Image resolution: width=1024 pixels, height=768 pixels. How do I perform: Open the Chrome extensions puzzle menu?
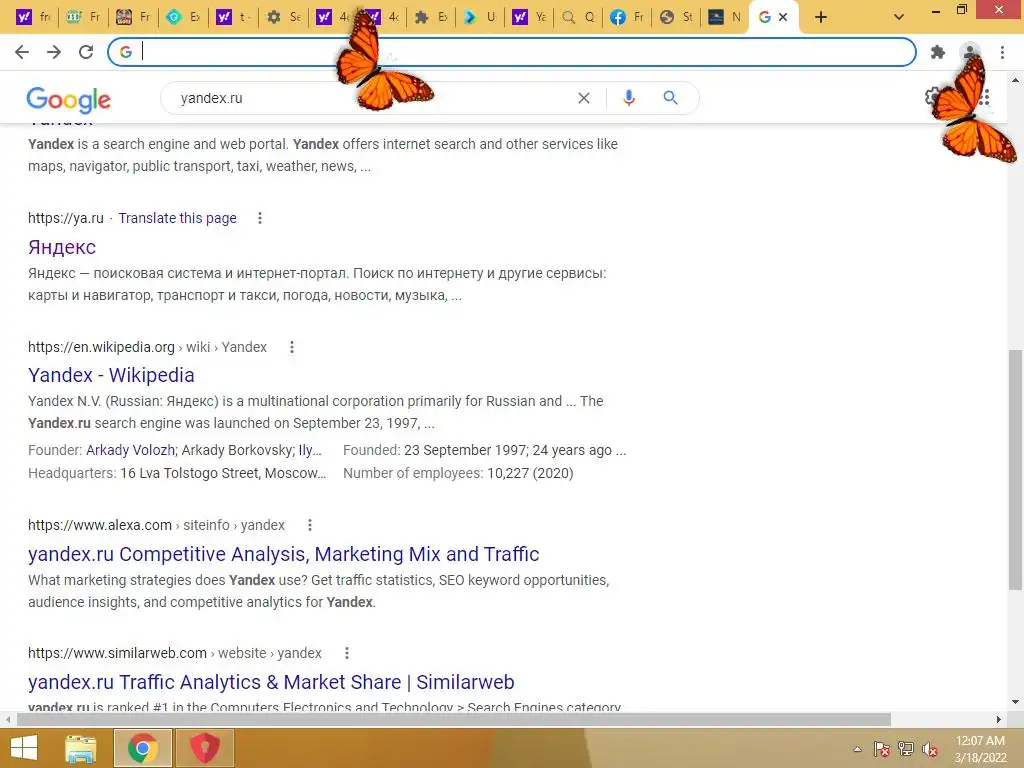[938, 52]
